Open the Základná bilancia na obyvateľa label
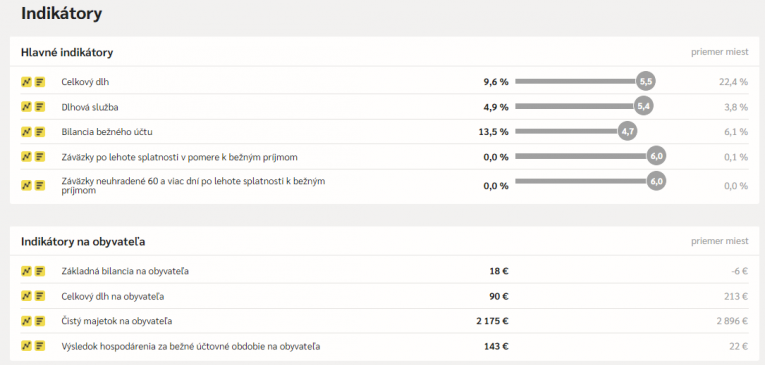The width and height of the screenshot is (765, 365). 125,271
